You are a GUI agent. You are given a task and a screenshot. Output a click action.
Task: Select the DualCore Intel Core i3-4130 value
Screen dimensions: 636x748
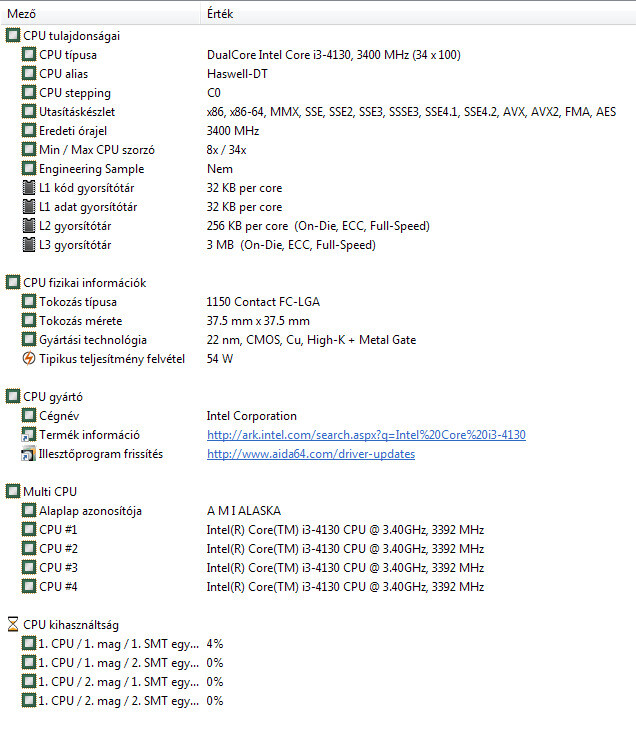pyautogui.click(x=334, y=55)
